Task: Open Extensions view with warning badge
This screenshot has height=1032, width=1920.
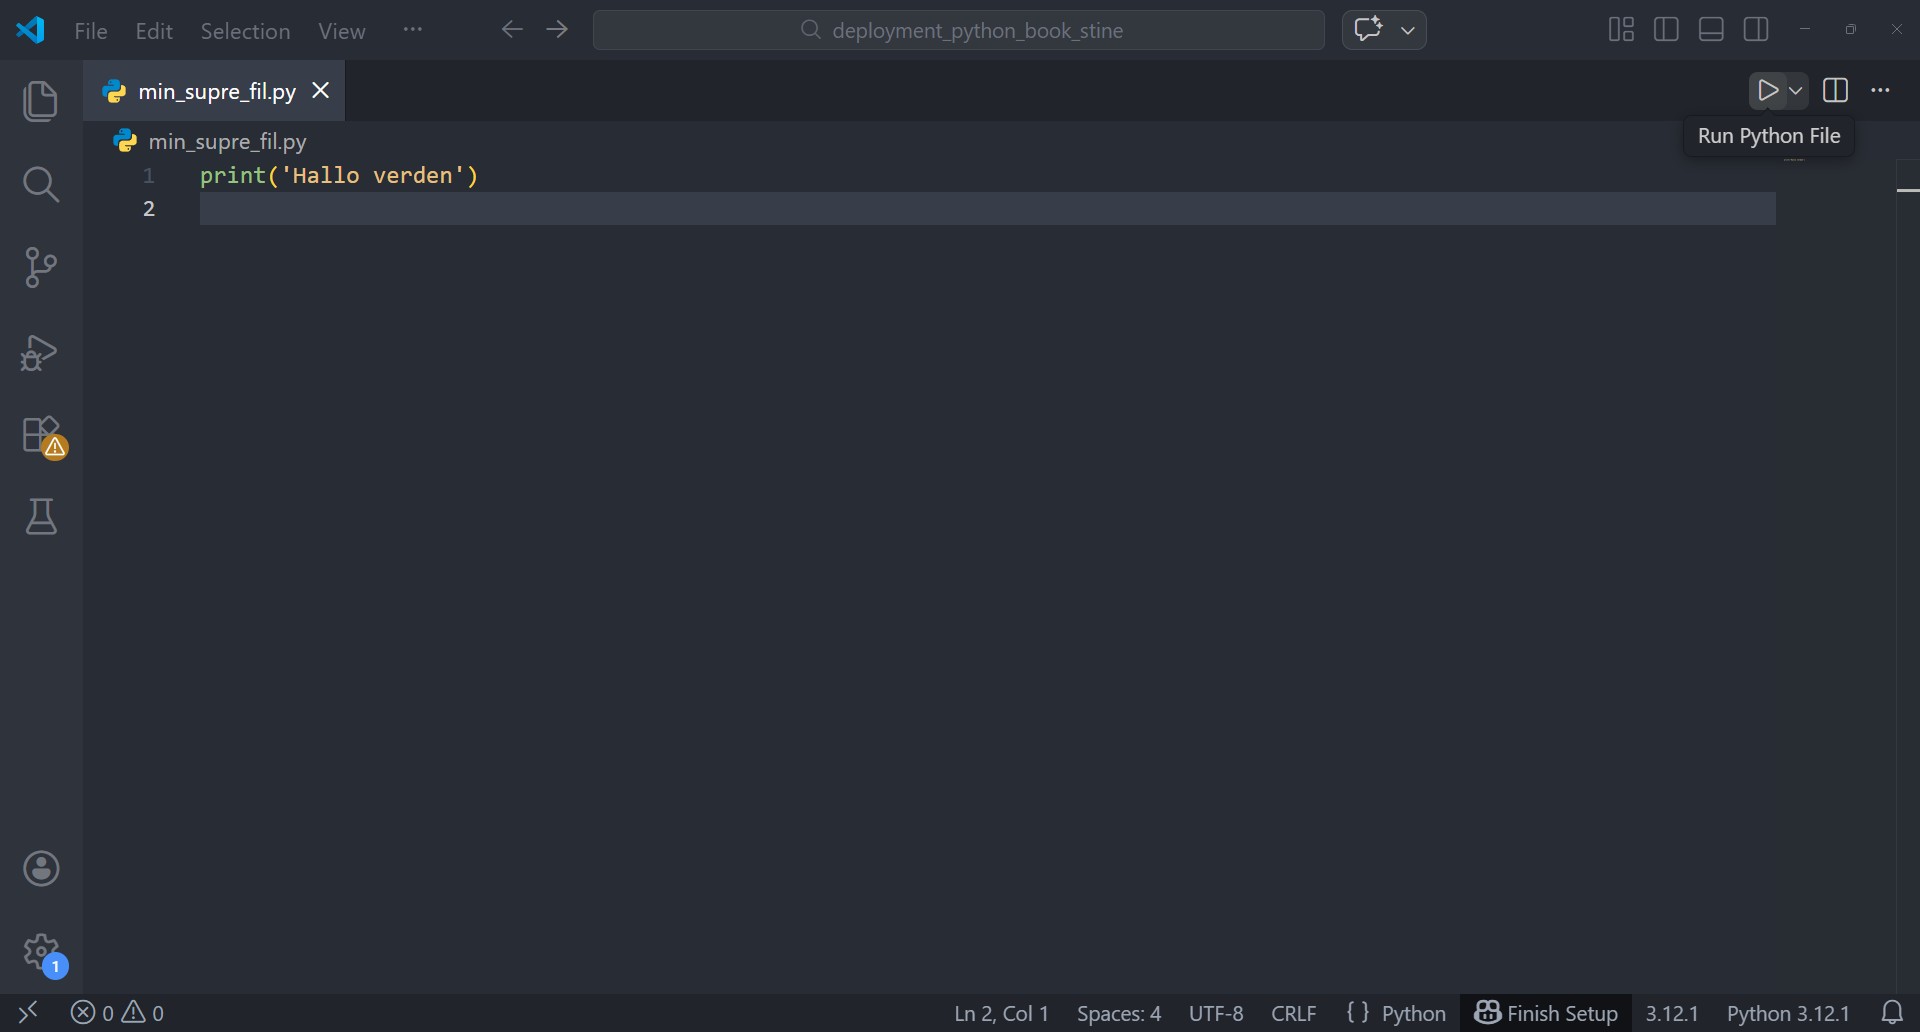Action: (x=42, y=437)
